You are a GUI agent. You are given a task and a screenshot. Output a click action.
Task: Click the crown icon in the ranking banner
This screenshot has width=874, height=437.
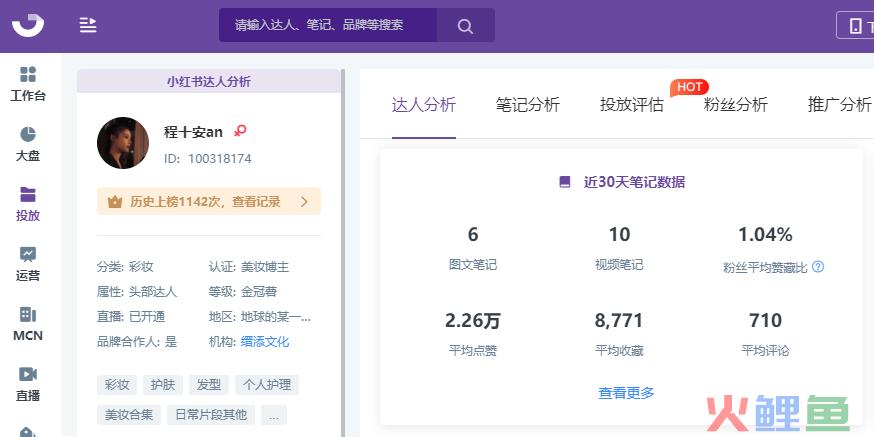pyautogui.click(x=115, y=202)
